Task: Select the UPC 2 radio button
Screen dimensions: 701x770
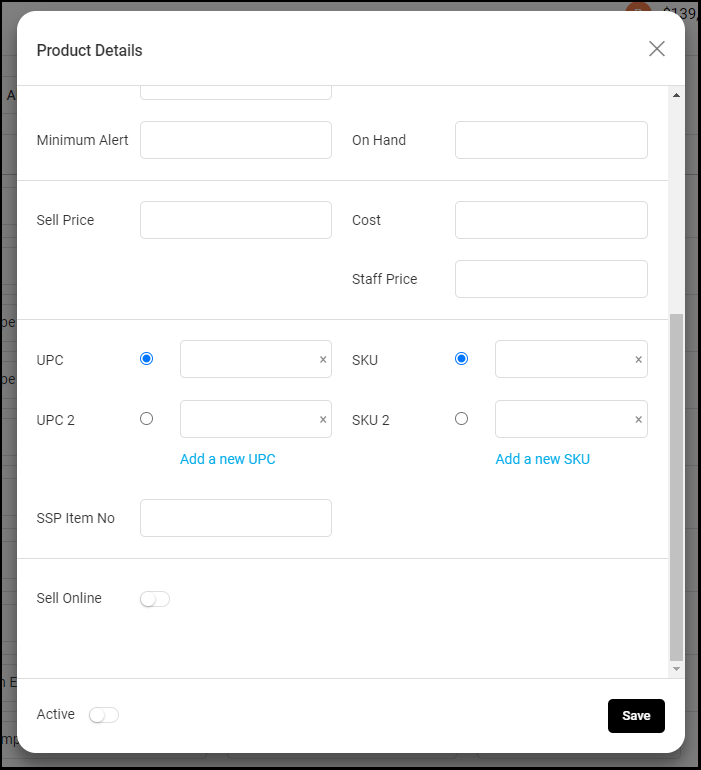Action: 146,419
